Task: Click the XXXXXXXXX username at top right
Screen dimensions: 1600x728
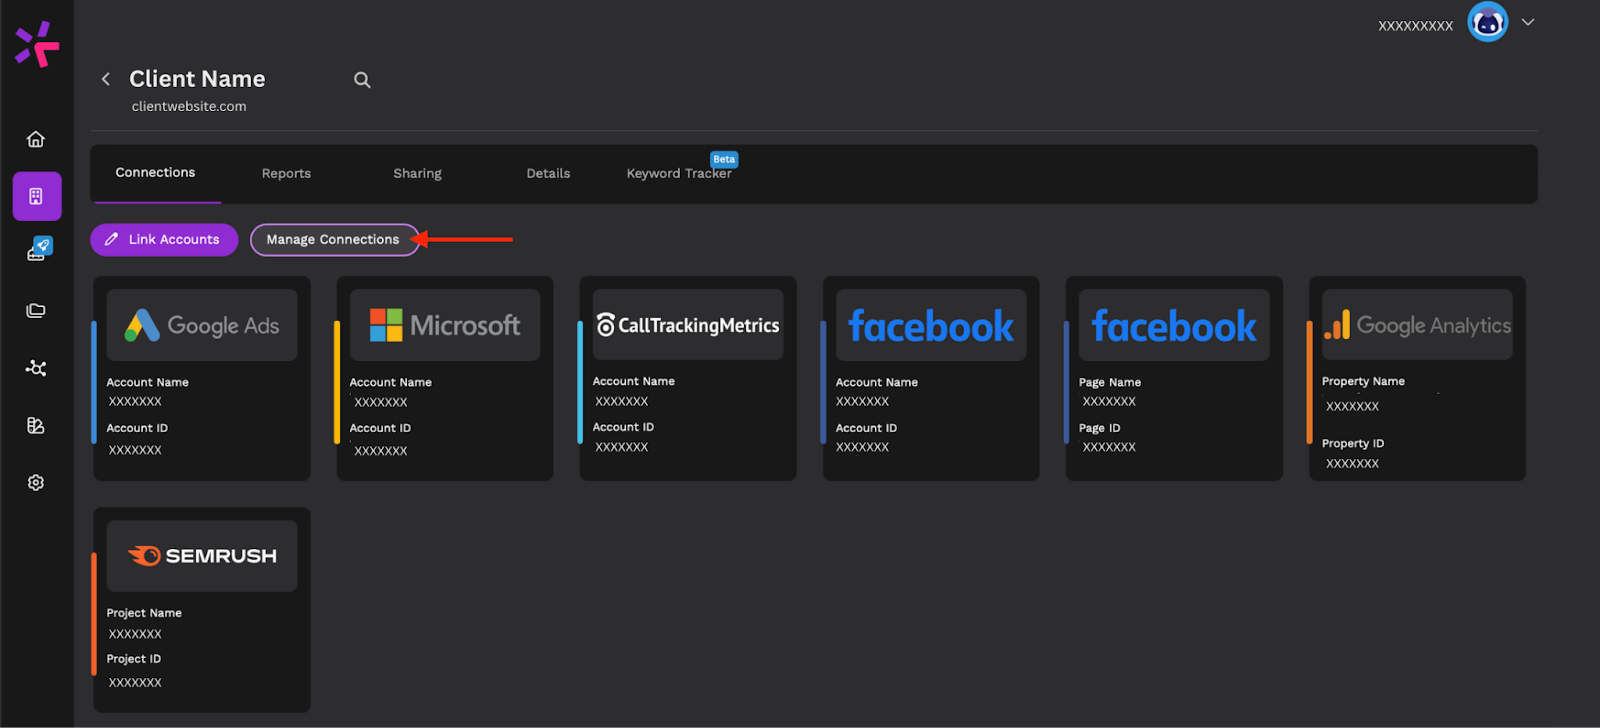Action: point(1415,26)
